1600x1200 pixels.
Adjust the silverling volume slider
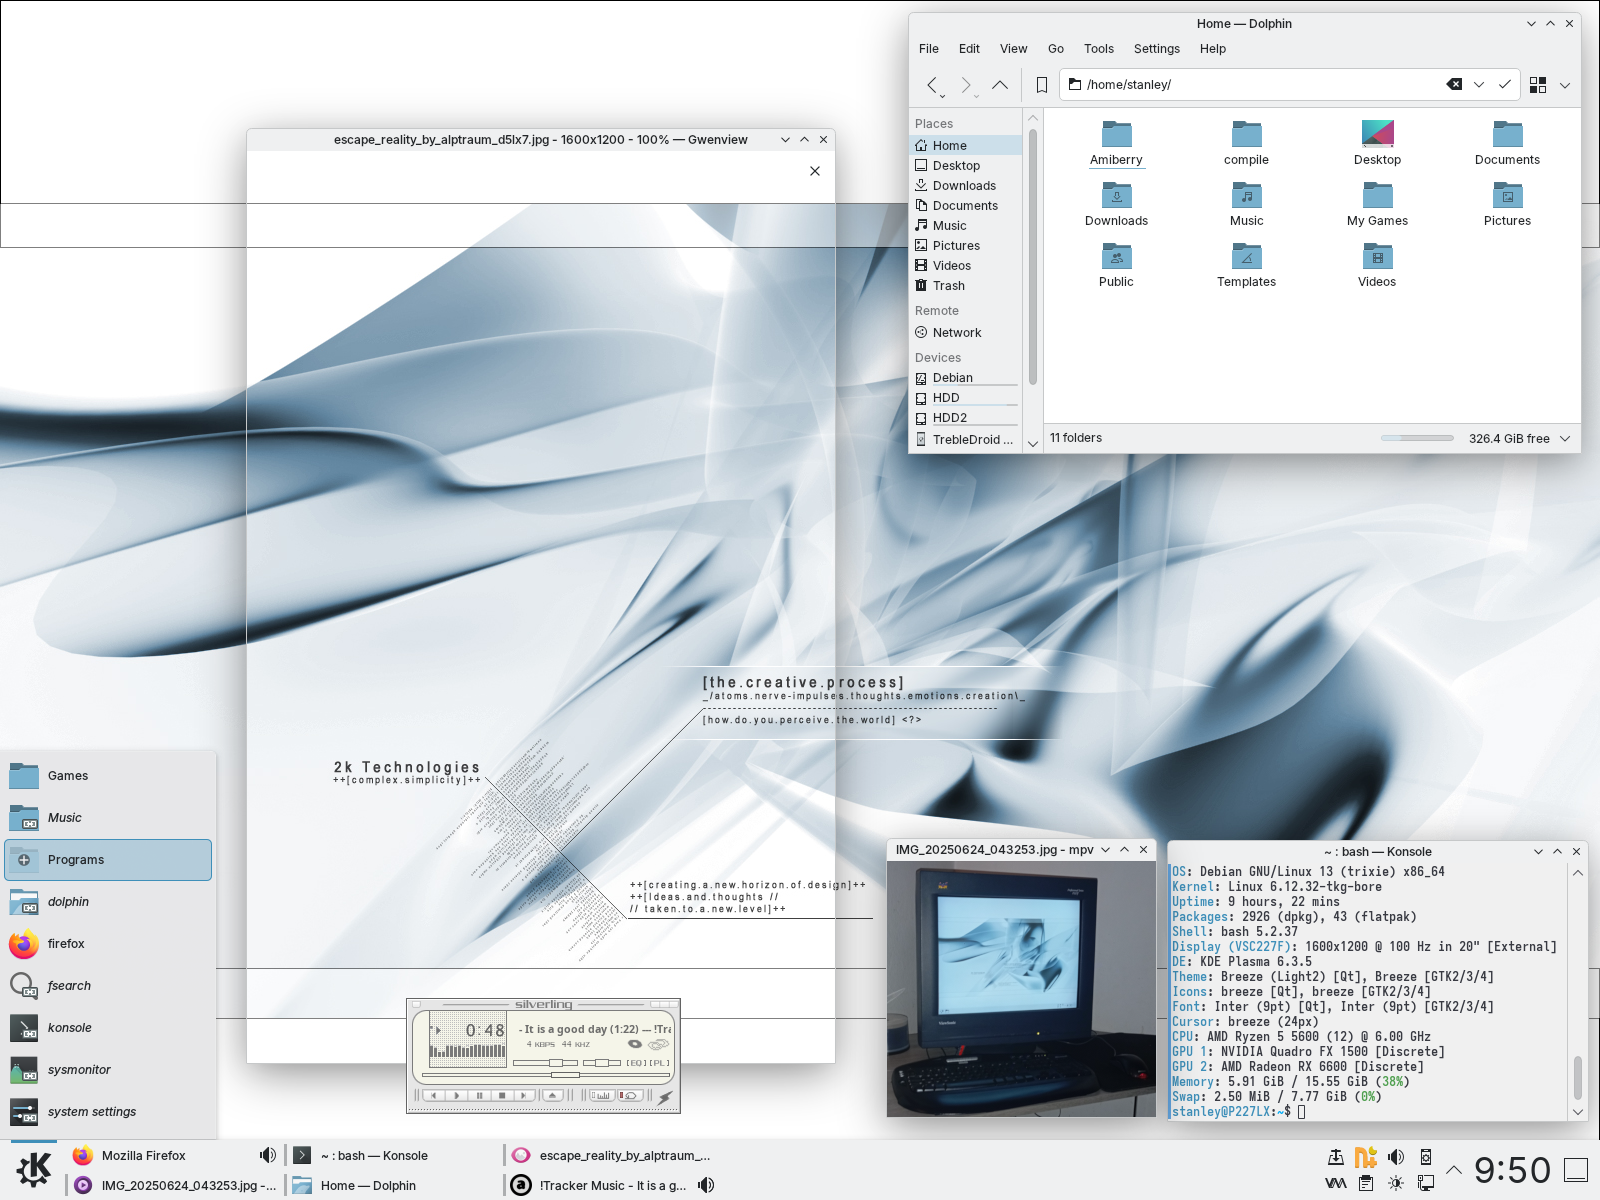coord(545,1063)
